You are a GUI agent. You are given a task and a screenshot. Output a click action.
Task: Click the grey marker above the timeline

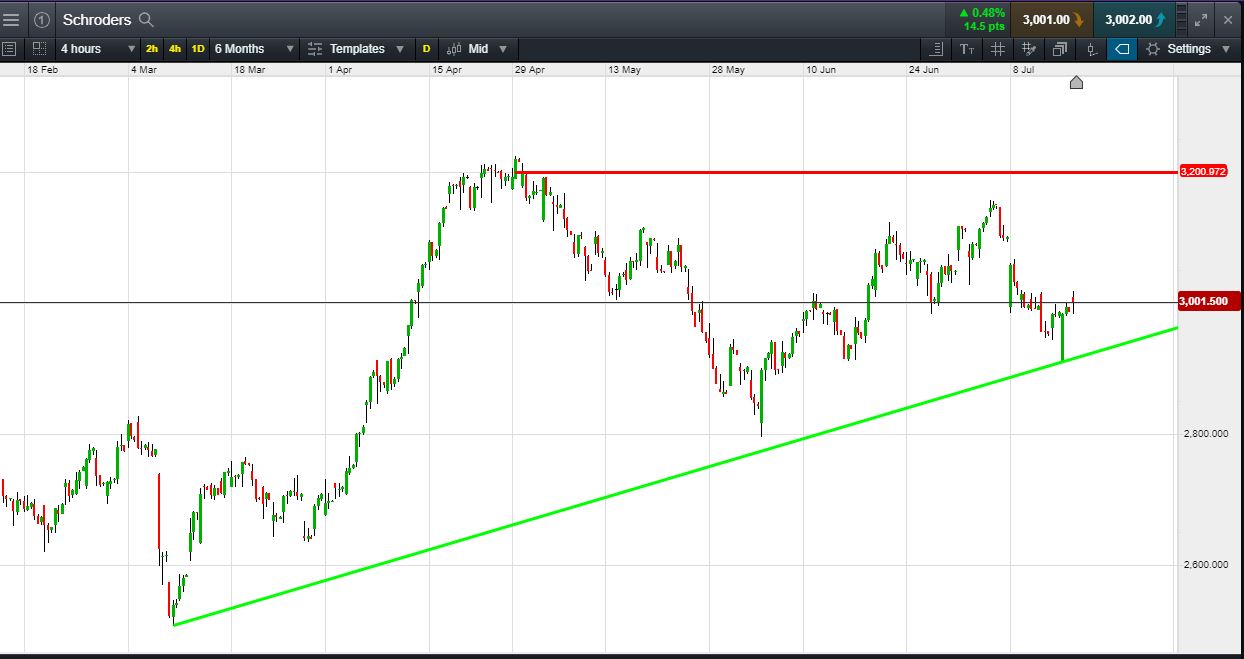click(x=1076, y=82)
